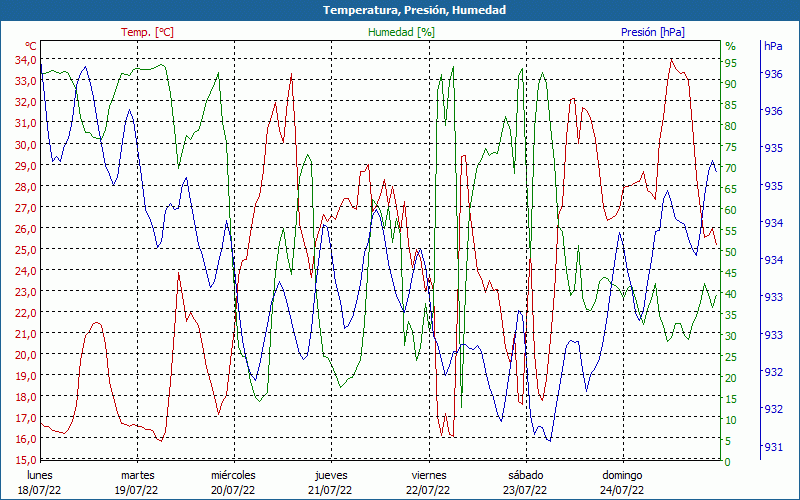Image resolution: width=800 pixels, height=500 pixels.
Task: Click the green 25 humidity axis value
Action: 731,357
